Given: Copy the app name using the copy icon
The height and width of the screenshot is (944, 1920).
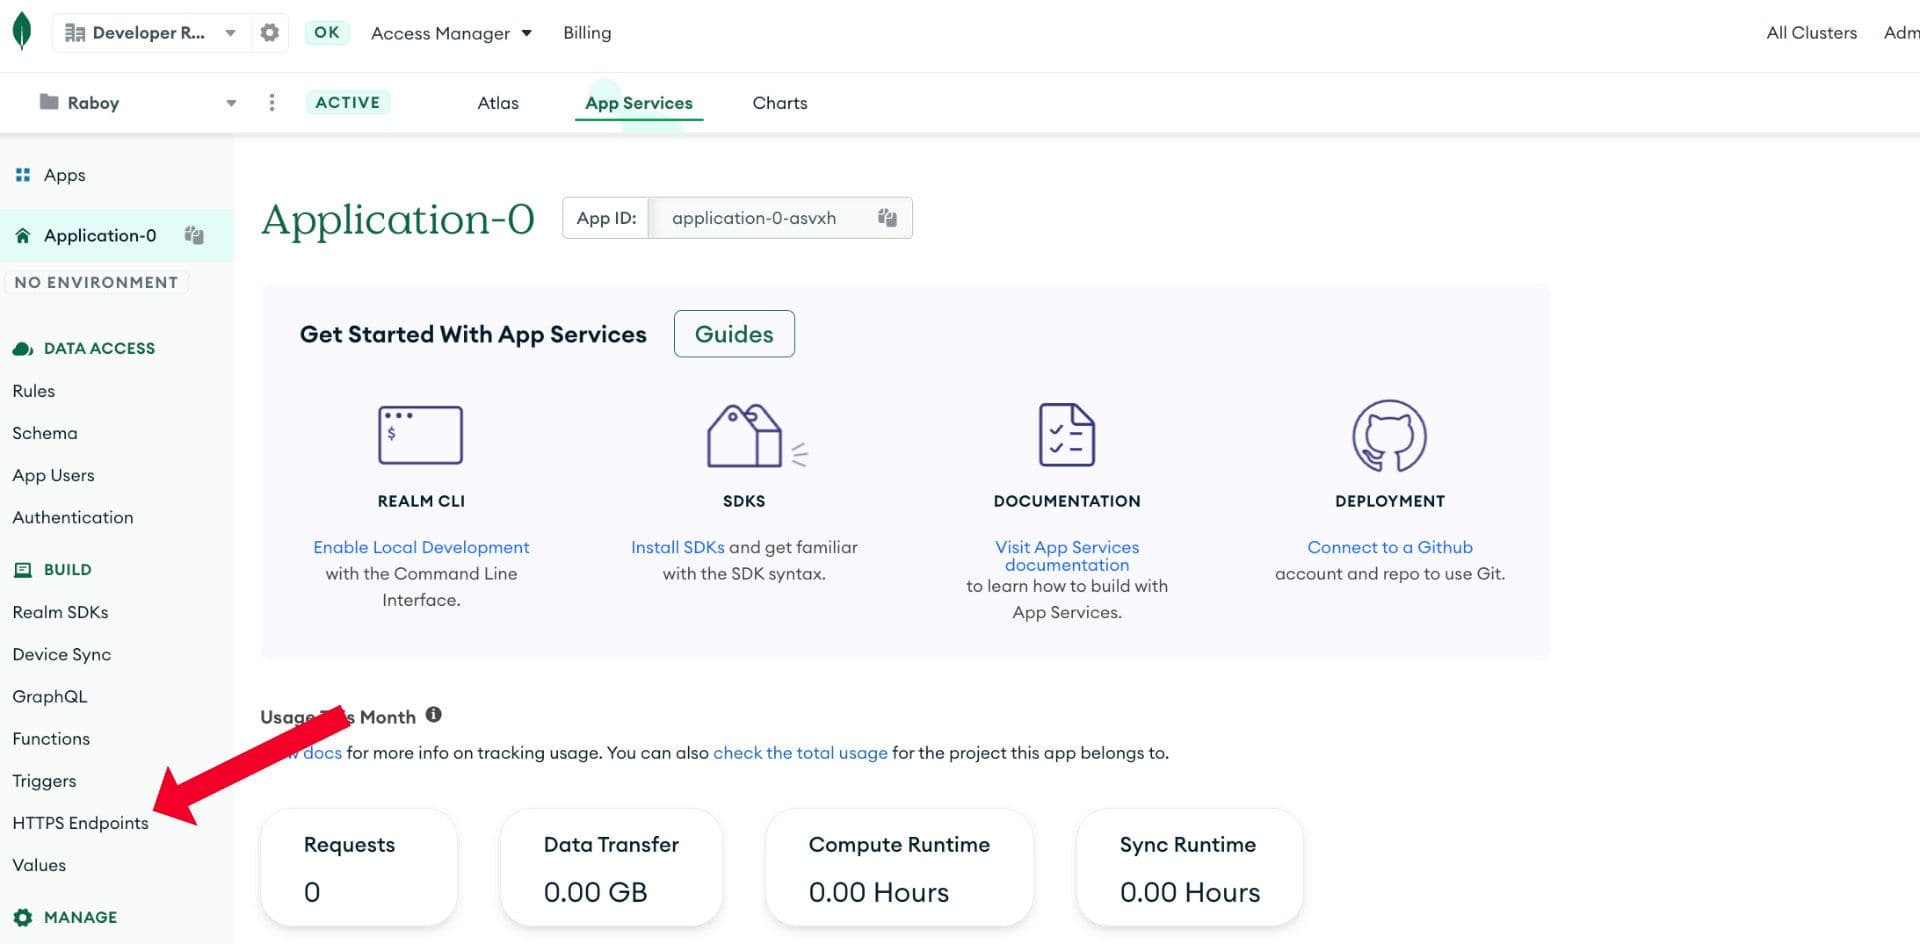Looking at the screenshot, I should (194, 234).
